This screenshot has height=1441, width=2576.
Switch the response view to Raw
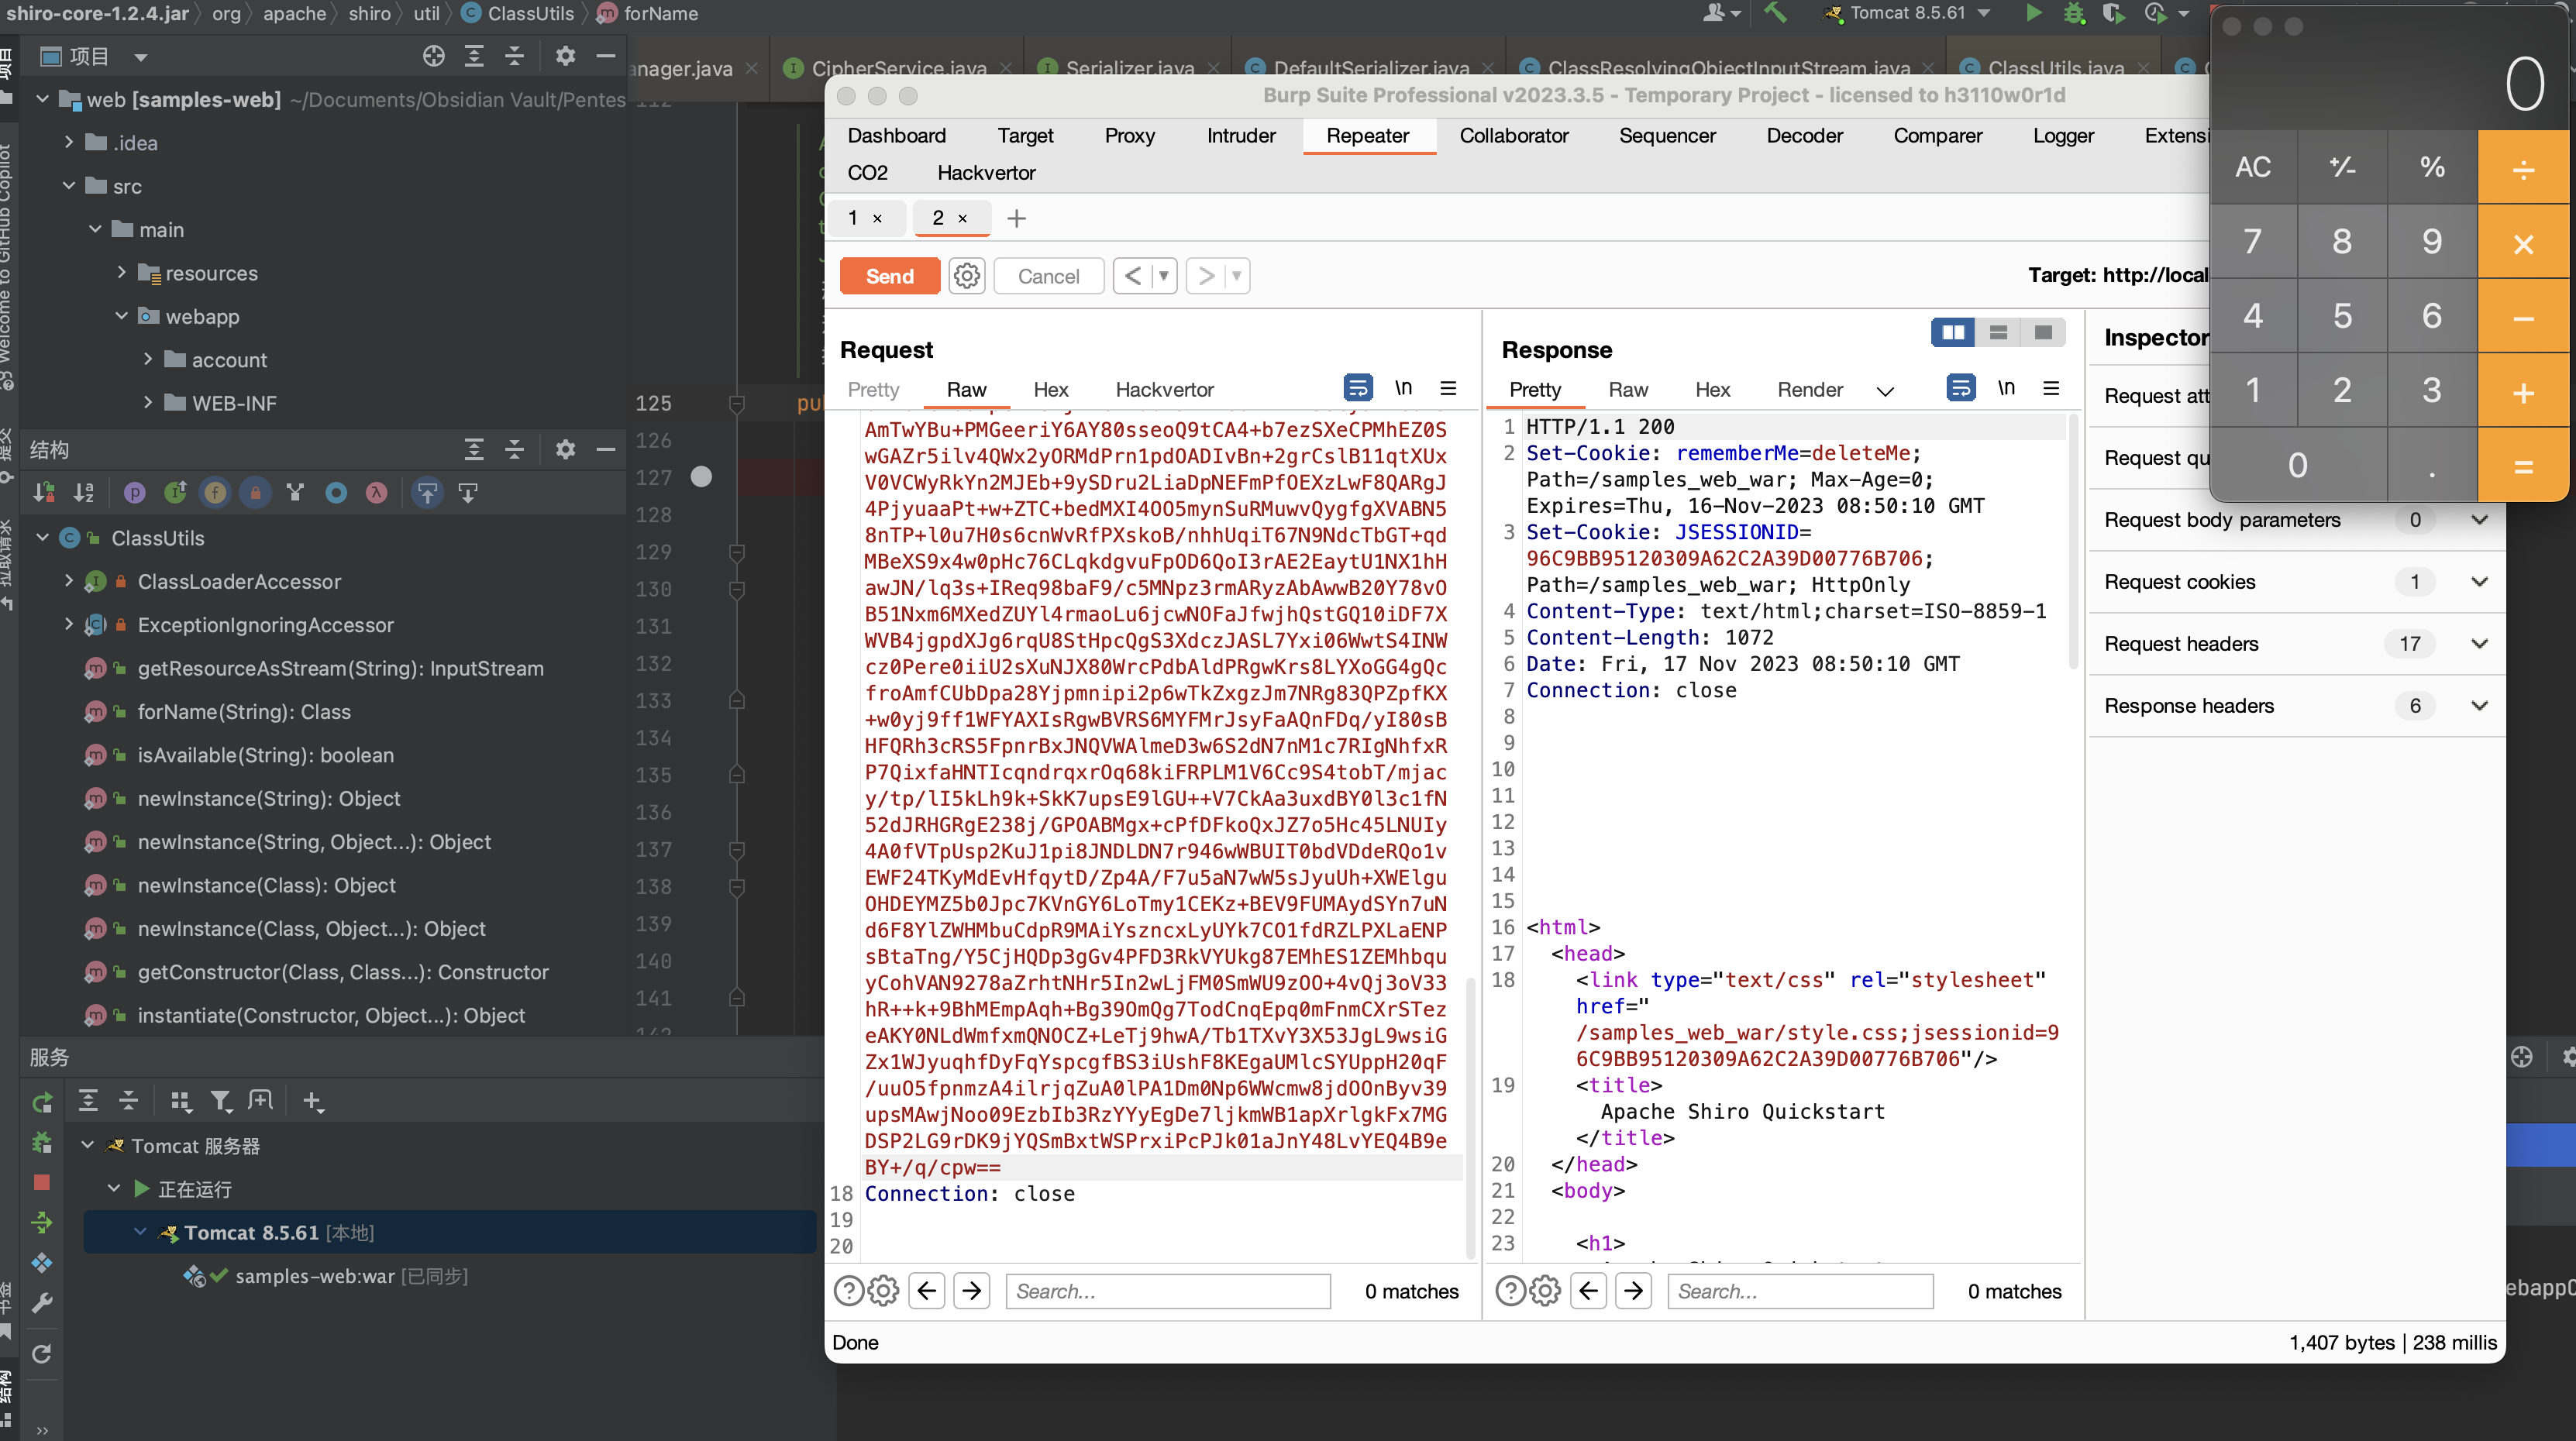tap(1628, 389)
